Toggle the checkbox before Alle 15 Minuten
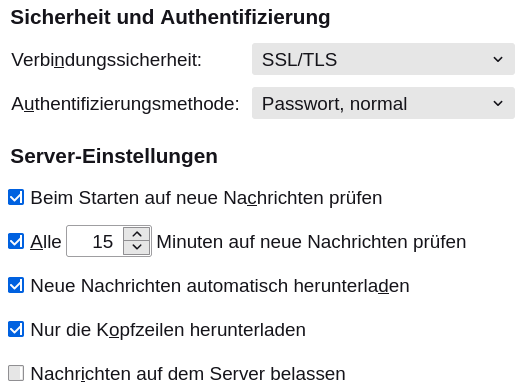 (x=16, y=241)
